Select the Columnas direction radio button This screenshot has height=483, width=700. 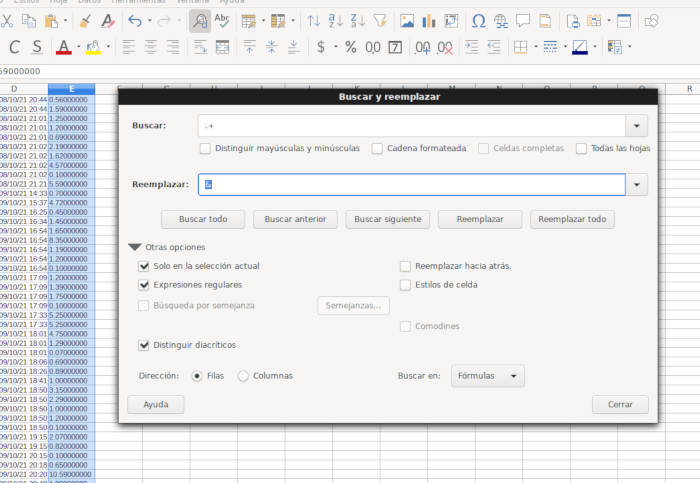tap(243, 376)
